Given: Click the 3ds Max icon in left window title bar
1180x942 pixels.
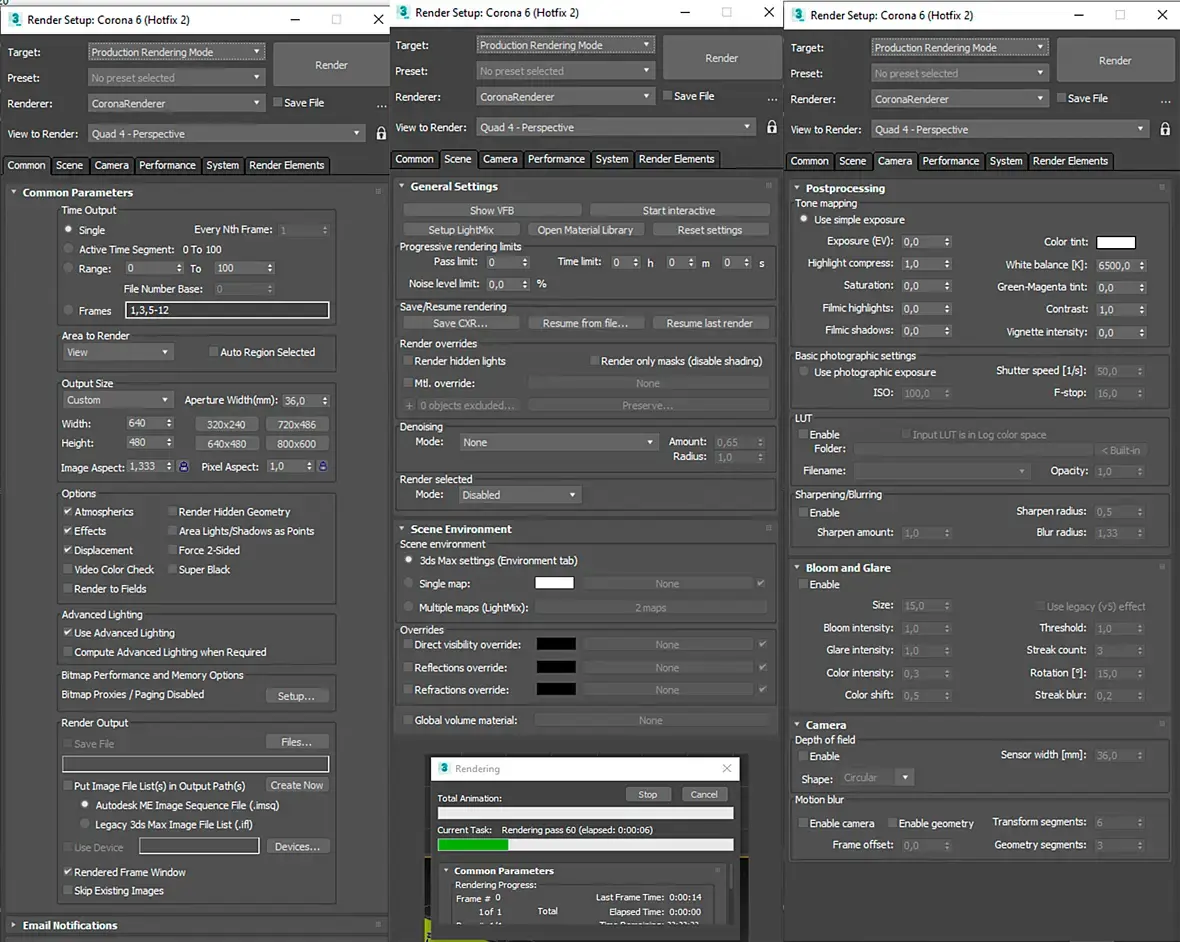Looking at the screenshot, I should 15,20.
